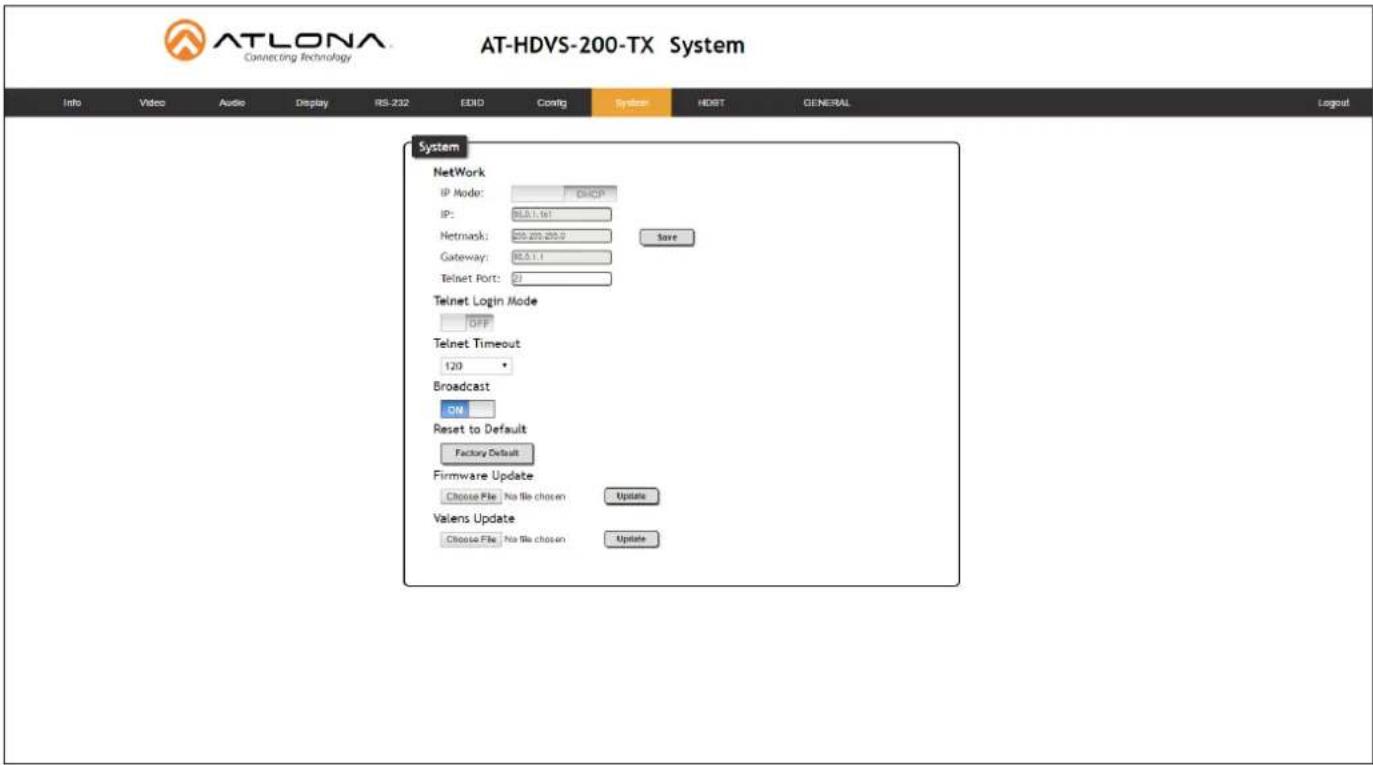Click the Reset to Default label
The height and width of the screenshot is (765, 1373).
480,429
